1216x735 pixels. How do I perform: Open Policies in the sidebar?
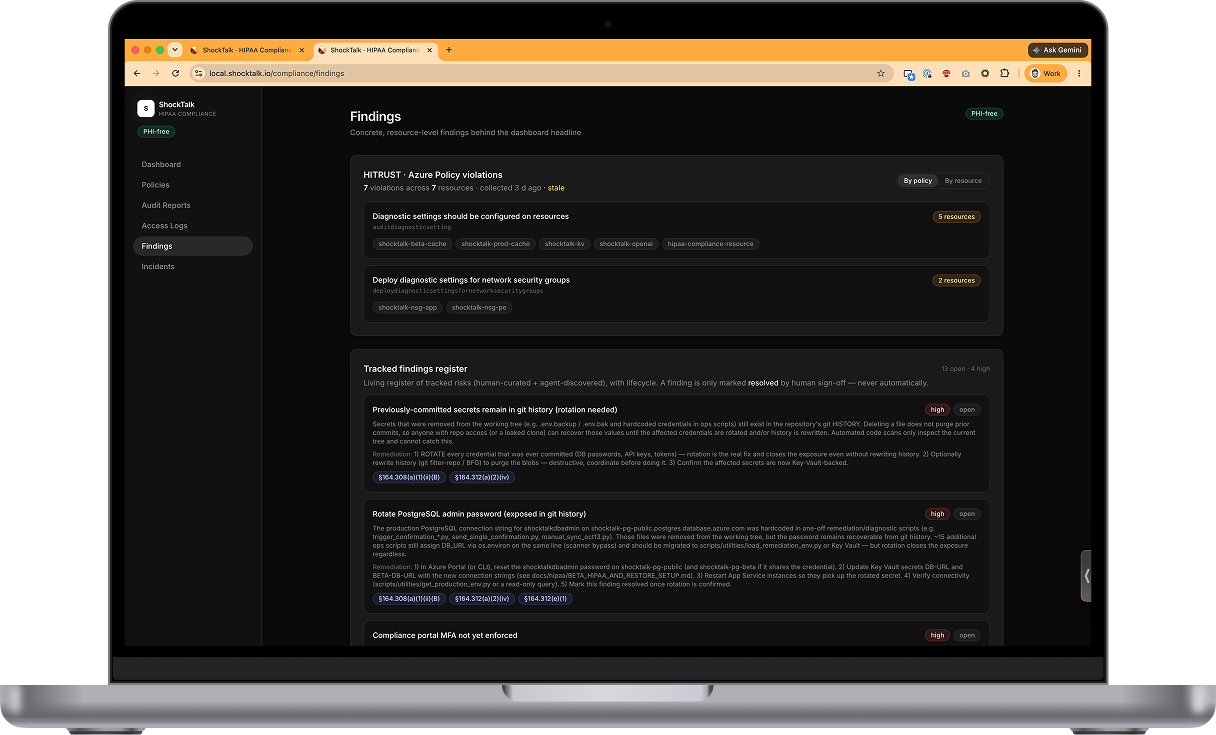(155, 185)
